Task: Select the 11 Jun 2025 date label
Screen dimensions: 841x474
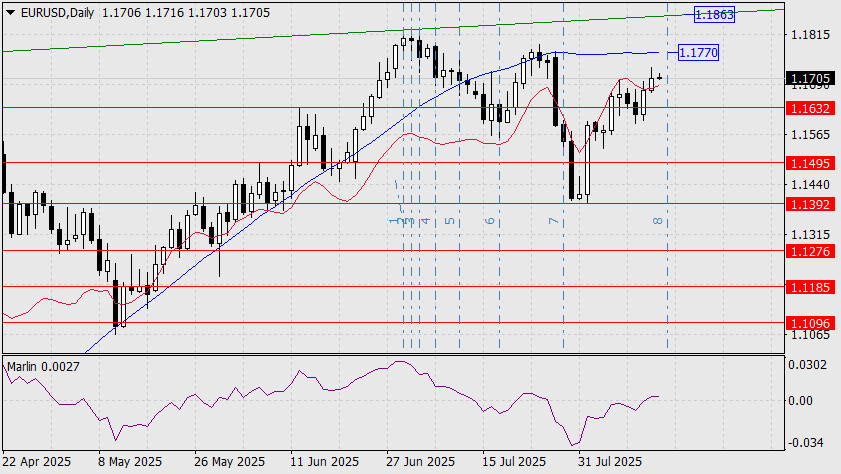Action: coord(325,462)
